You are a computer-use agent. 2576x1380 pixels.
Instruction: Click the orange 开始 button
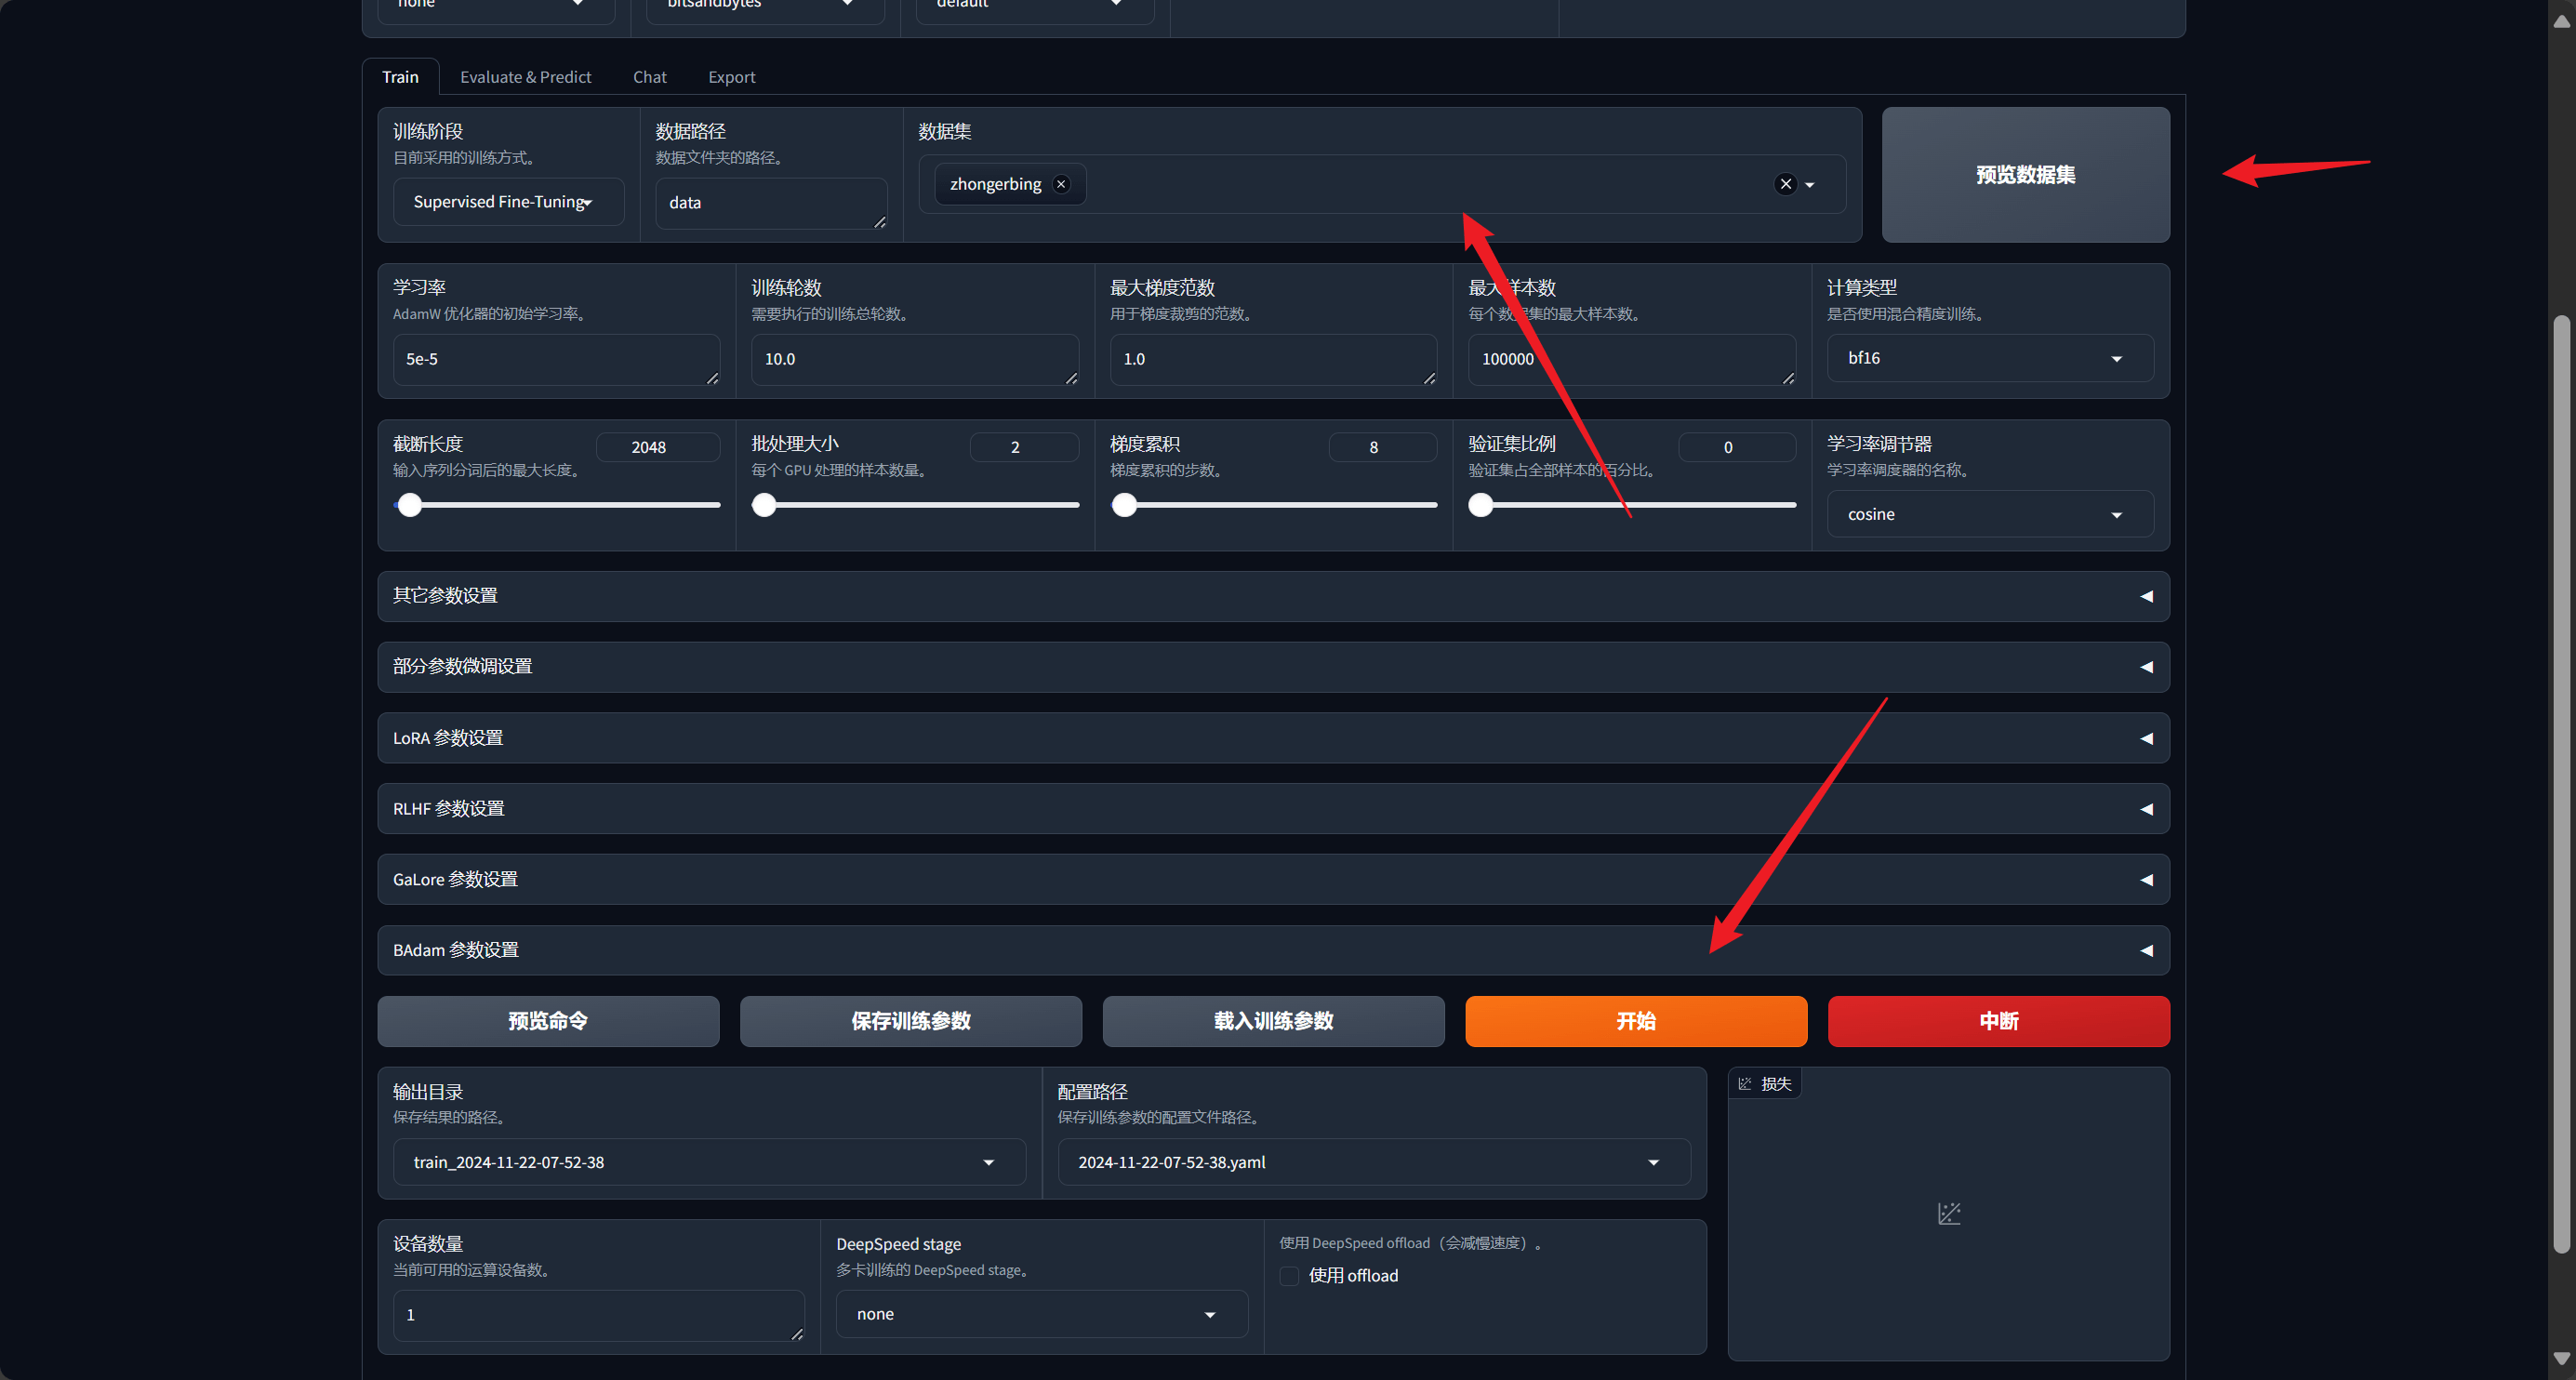click(1635, 1021)
